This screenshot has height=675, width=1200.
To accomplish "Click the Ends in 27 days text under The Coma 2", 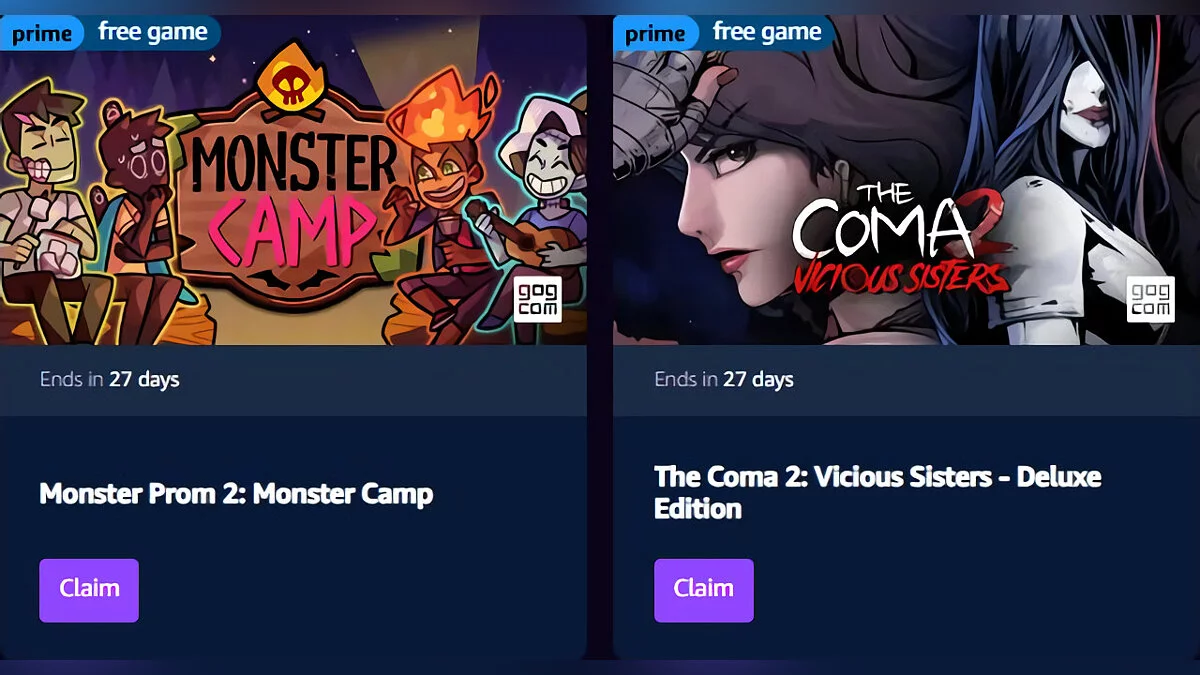I will point(724,380).
